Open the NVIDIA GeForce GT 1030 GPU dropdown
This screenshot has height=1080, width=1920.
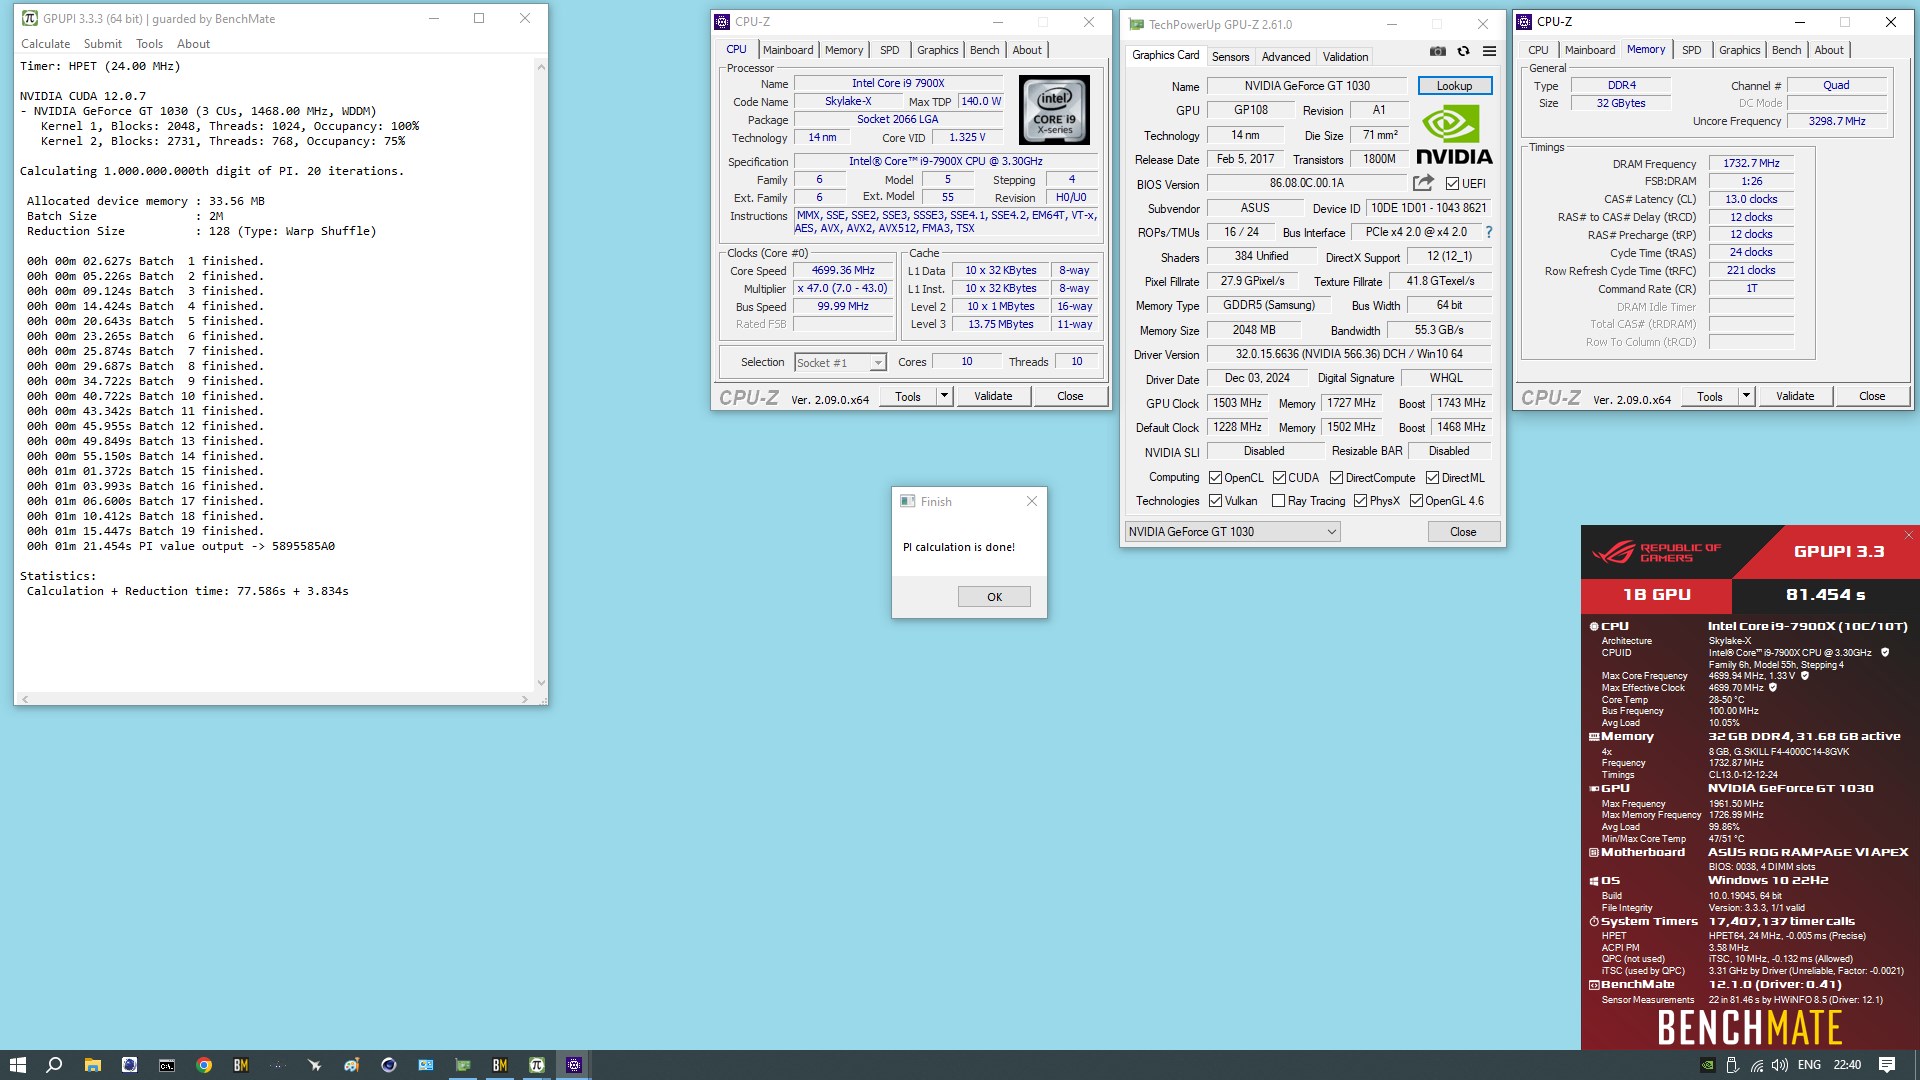(1232, 532)
